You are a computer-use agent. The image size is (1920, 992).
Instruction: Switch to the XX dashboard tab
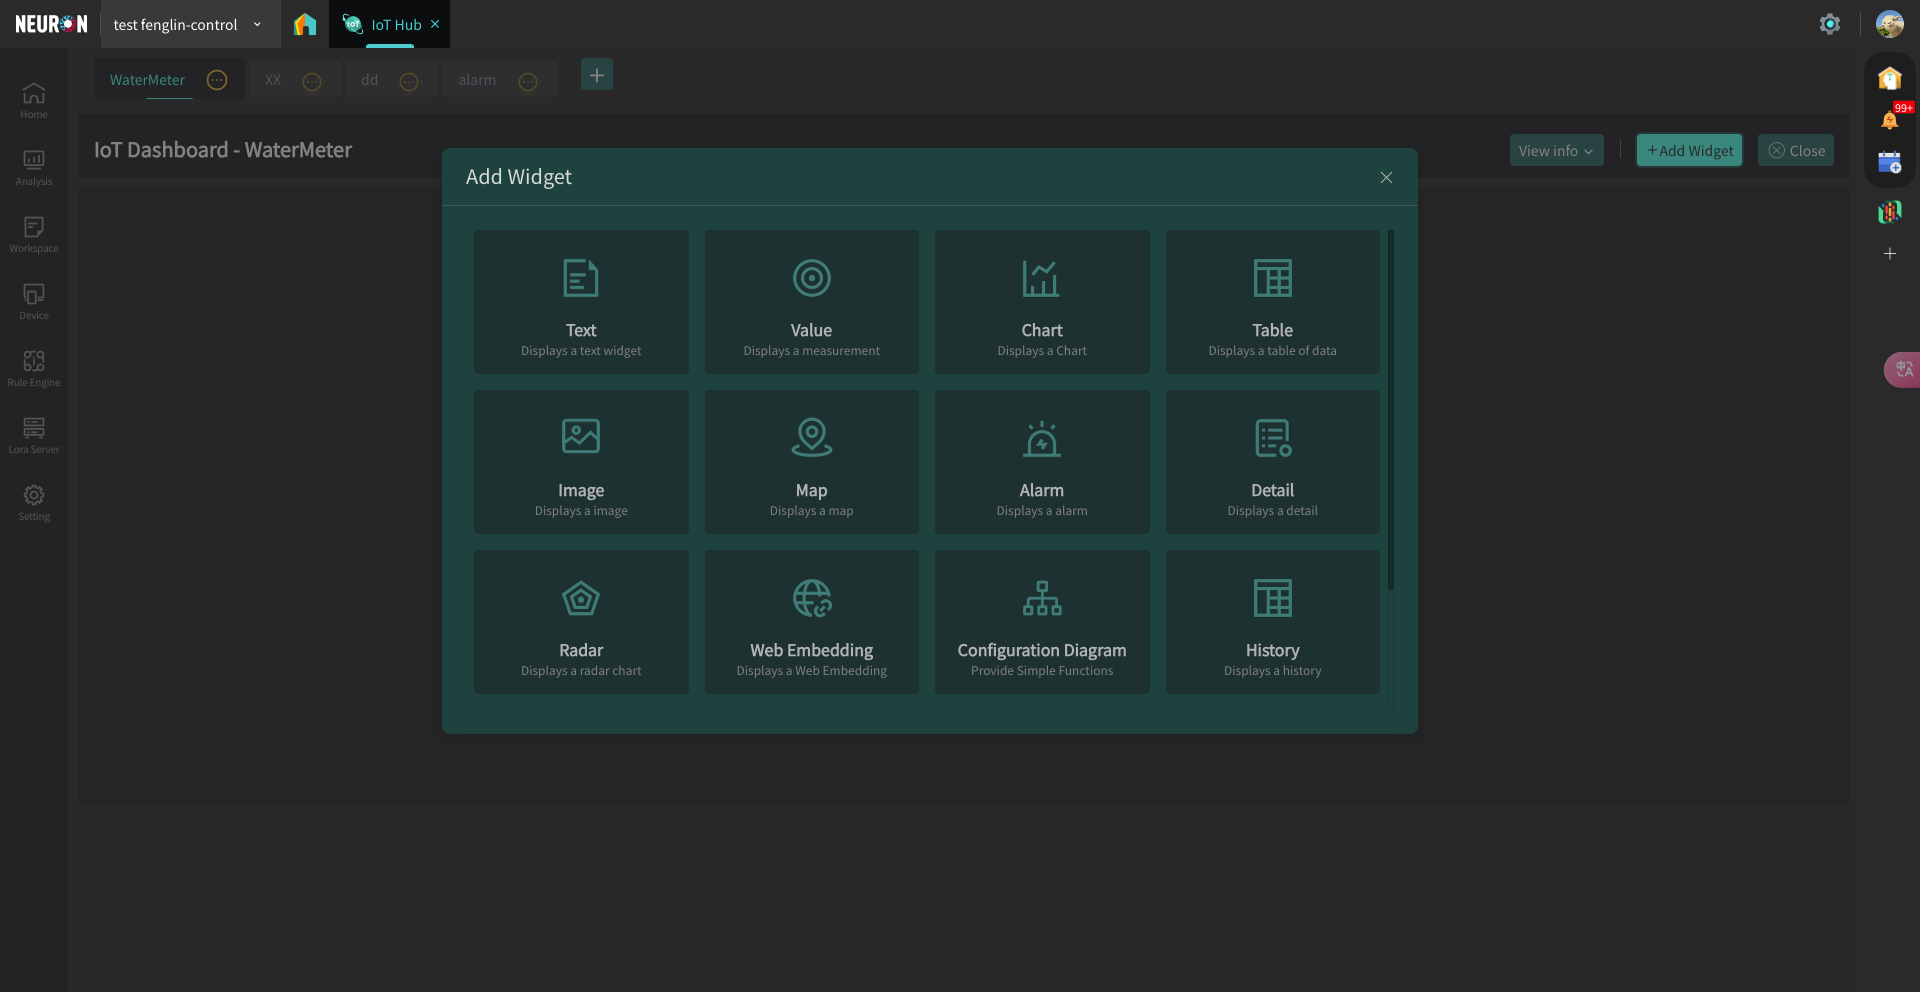pyautogui.click(x=273, y=80)
